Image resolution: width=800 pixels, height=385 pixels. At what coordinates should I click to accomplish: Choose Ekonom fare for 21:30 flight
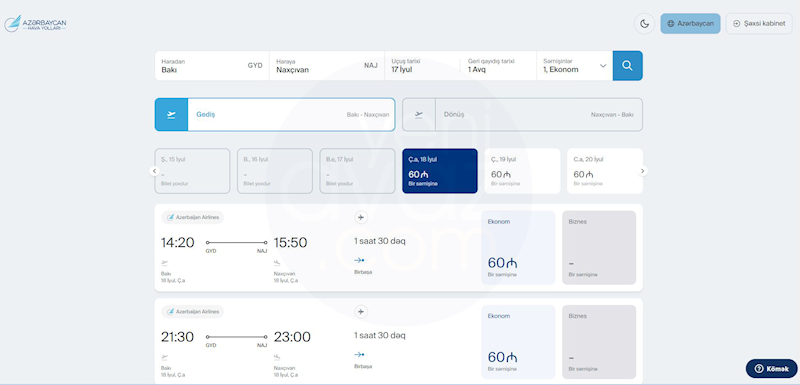coord(518,342)
